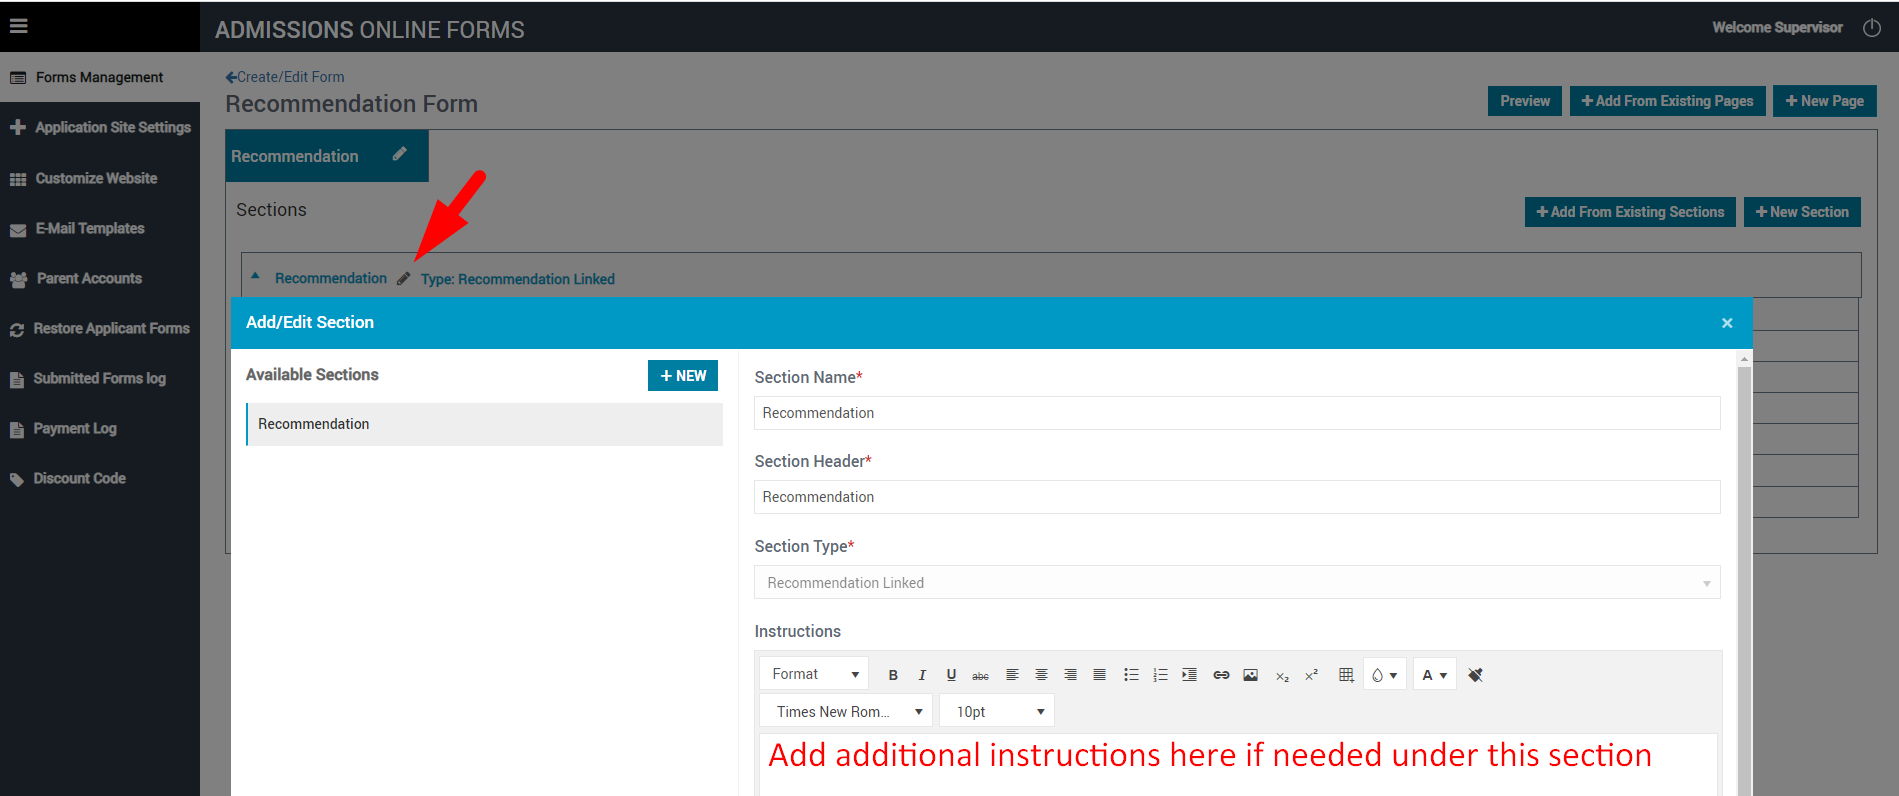Click the New Page button
Viewport: 1899px width, 796px height.
click(1824, 101)
